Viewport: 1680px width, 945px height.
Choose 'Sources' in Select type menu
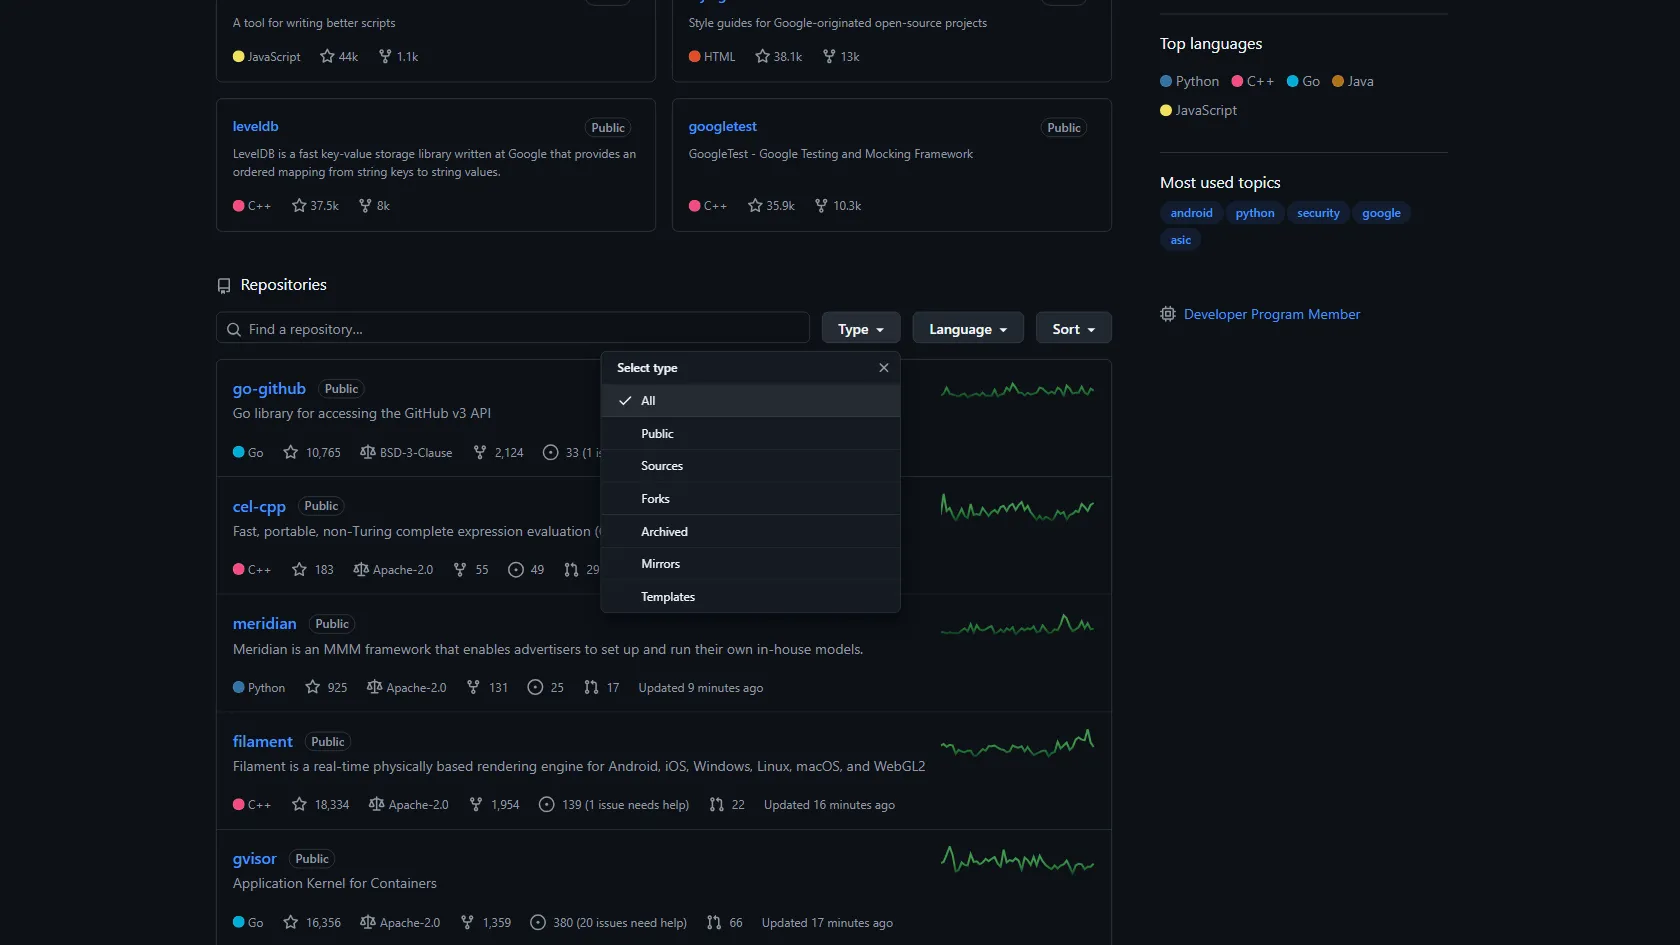[x=750, y=466]
